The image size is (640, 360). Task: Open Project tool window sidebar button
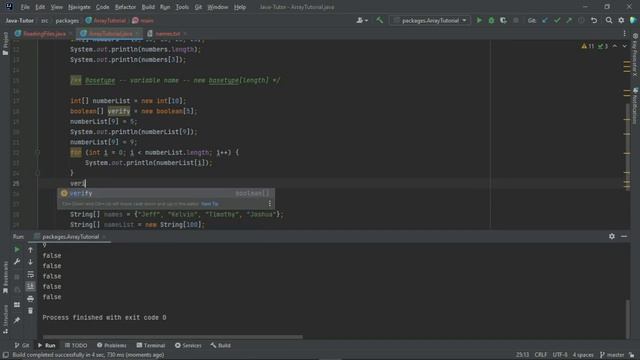tap(5, 43)
